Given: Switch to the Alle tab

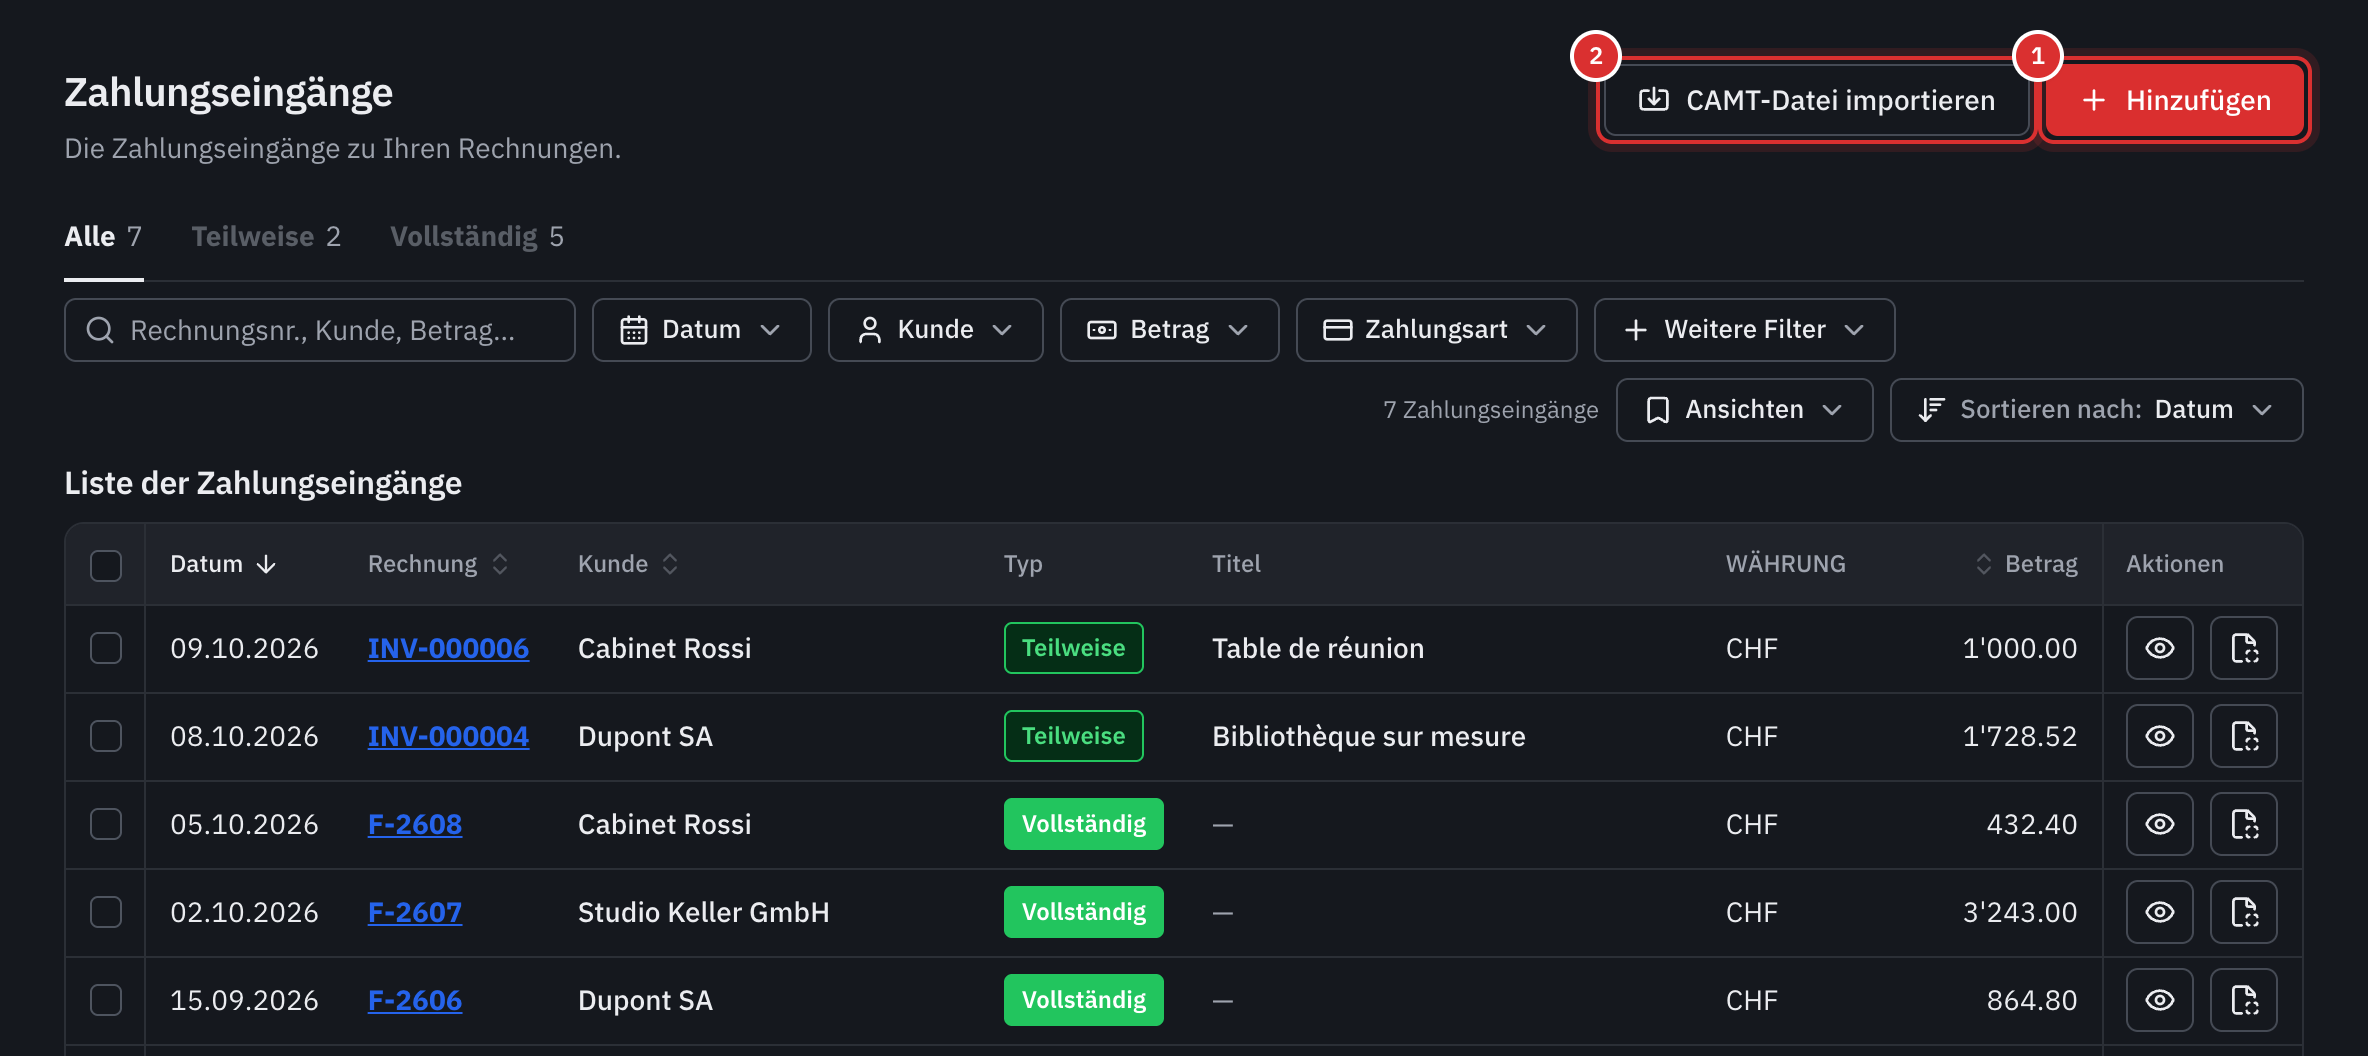Looking at the screenshot, I should coord(103,237).
